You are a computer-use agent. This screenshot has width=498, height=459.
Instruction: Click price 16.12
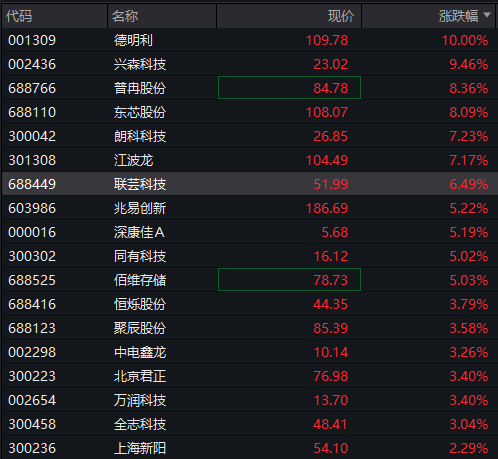(331, 256)
